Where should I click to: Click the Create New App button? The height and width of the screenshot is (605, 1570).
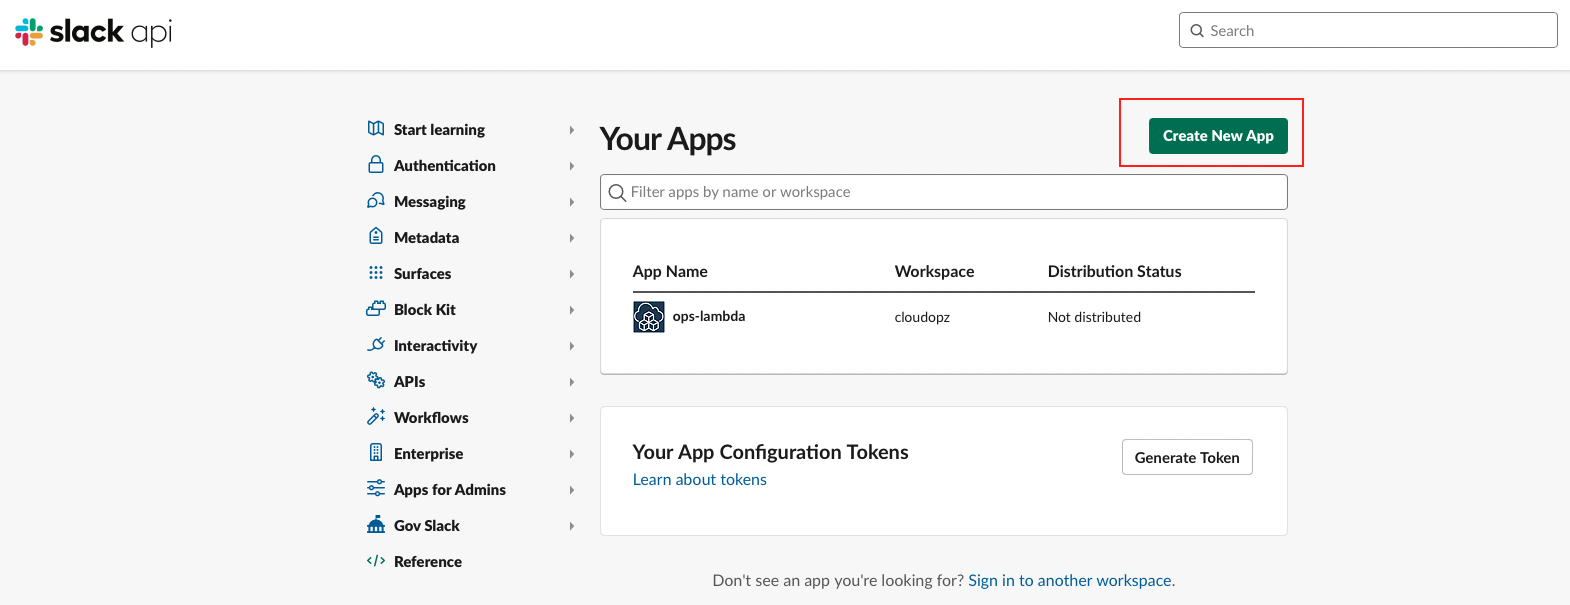pos(1218,136)
